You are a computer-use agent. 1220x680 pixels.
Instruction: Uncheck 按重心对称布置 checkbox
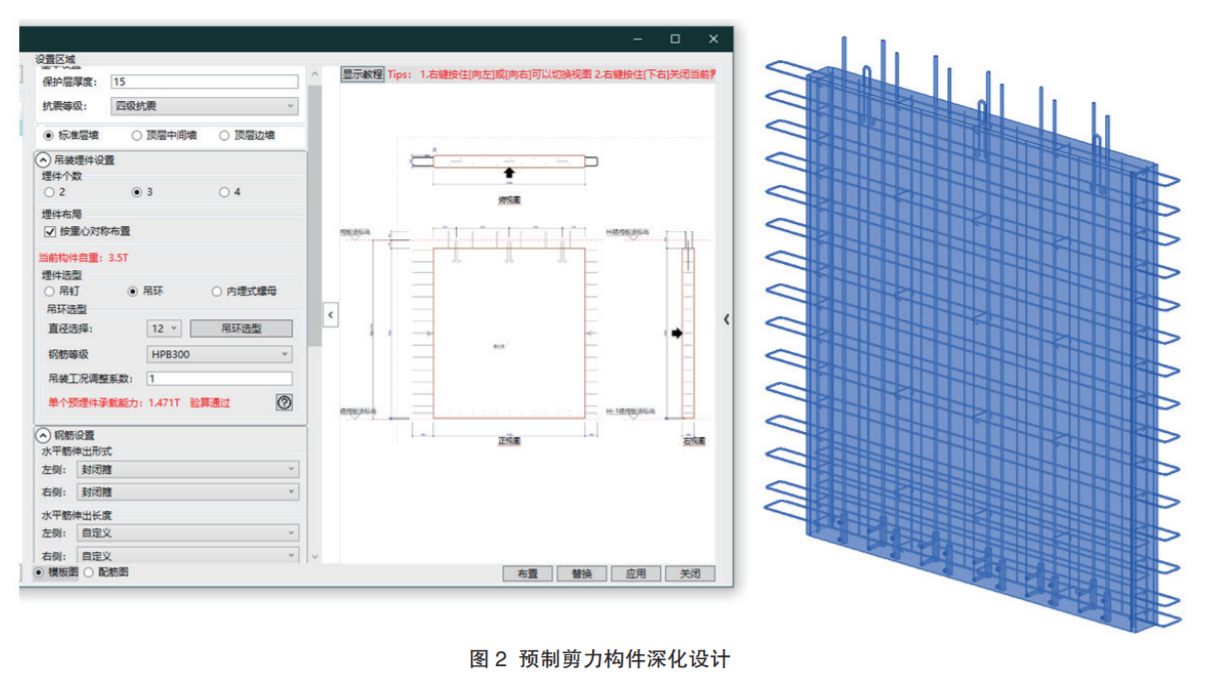[x=50, y=232]
